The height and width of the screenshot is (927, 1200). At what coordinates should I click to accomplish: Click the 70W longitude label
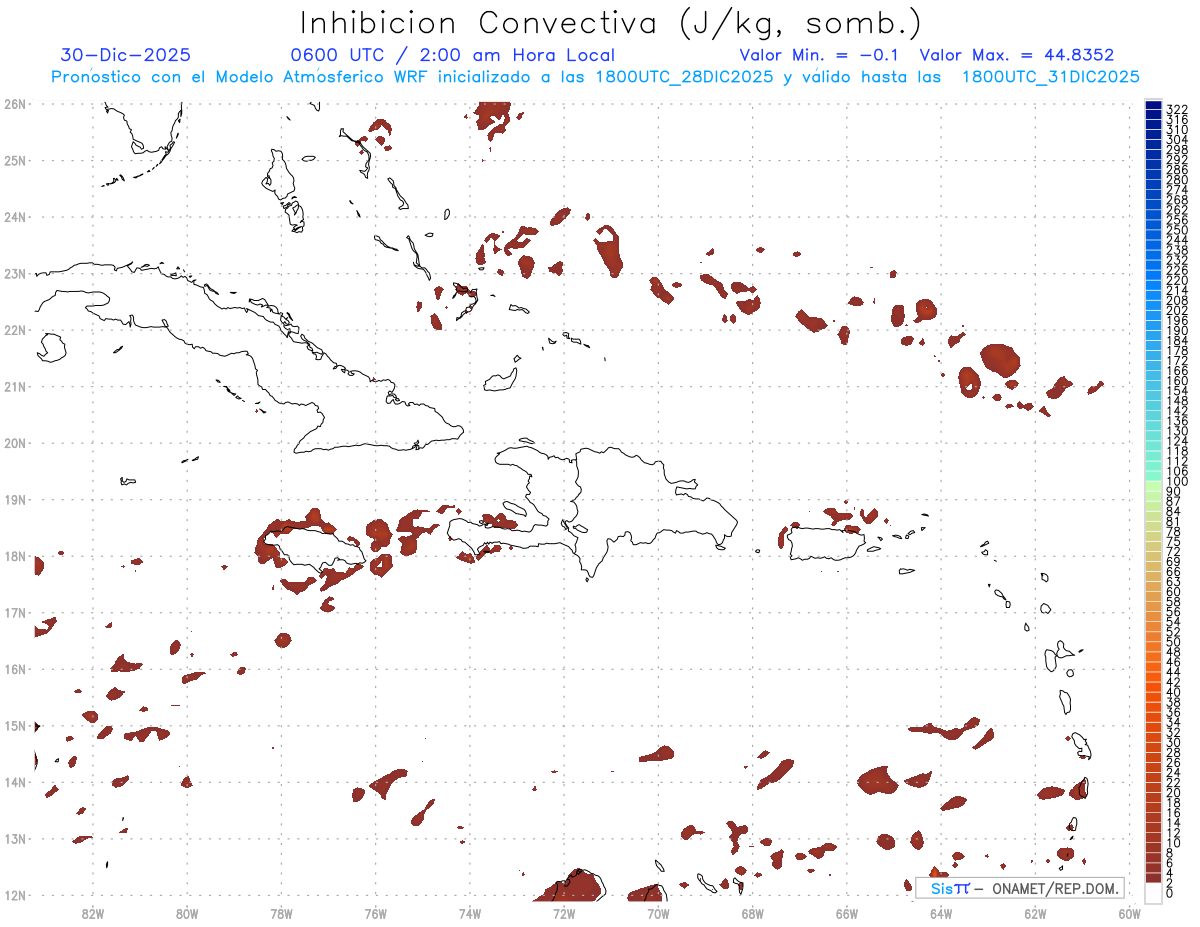(658, 913)
